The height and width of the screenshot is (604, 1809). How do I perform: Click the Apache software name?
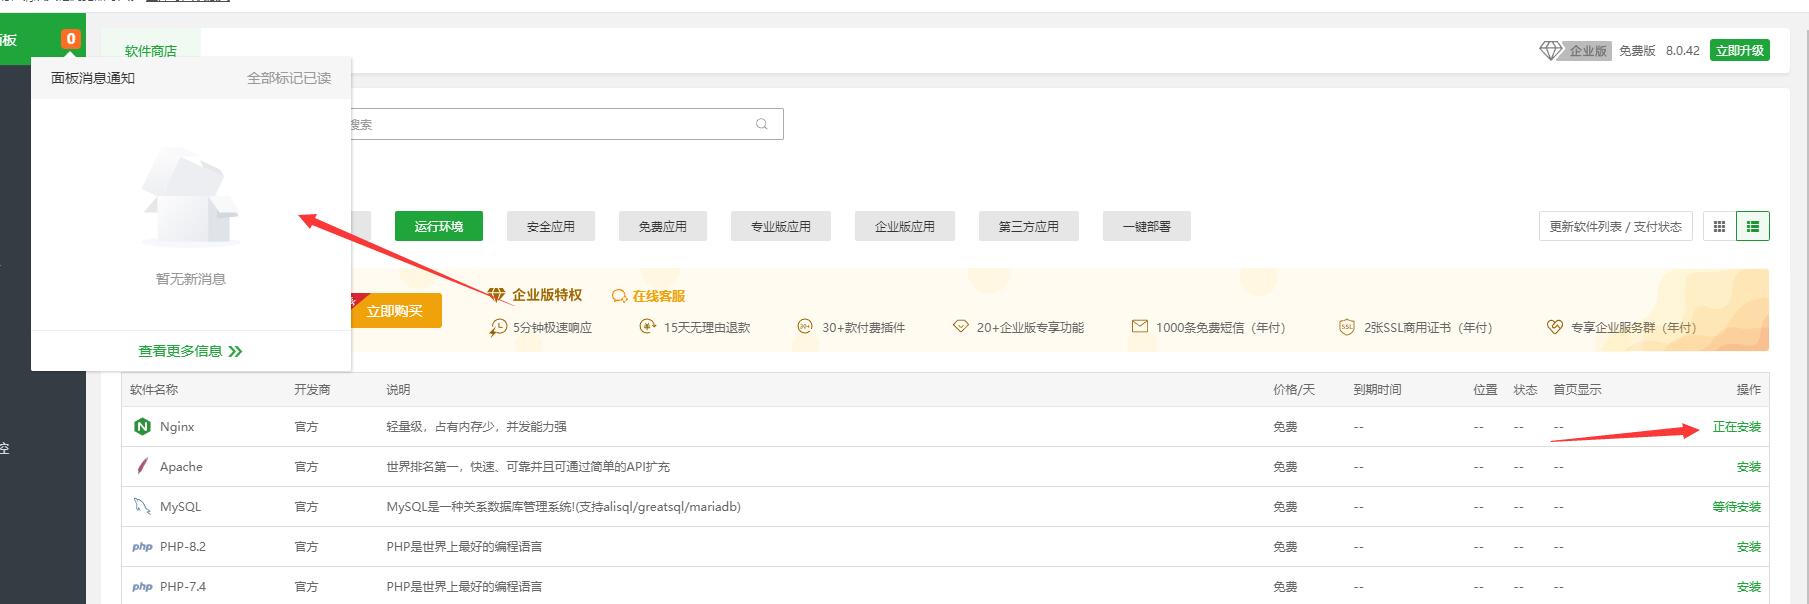coord(181,467)
